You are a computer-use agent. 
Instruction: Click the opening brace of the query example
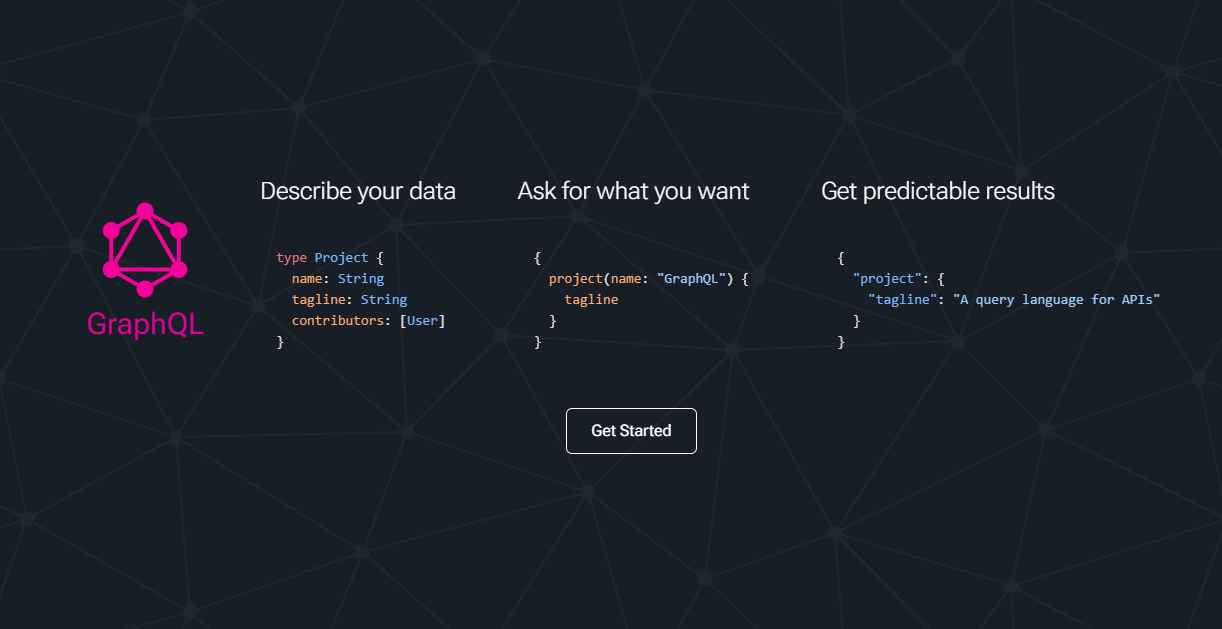click(x=538, y=257)
